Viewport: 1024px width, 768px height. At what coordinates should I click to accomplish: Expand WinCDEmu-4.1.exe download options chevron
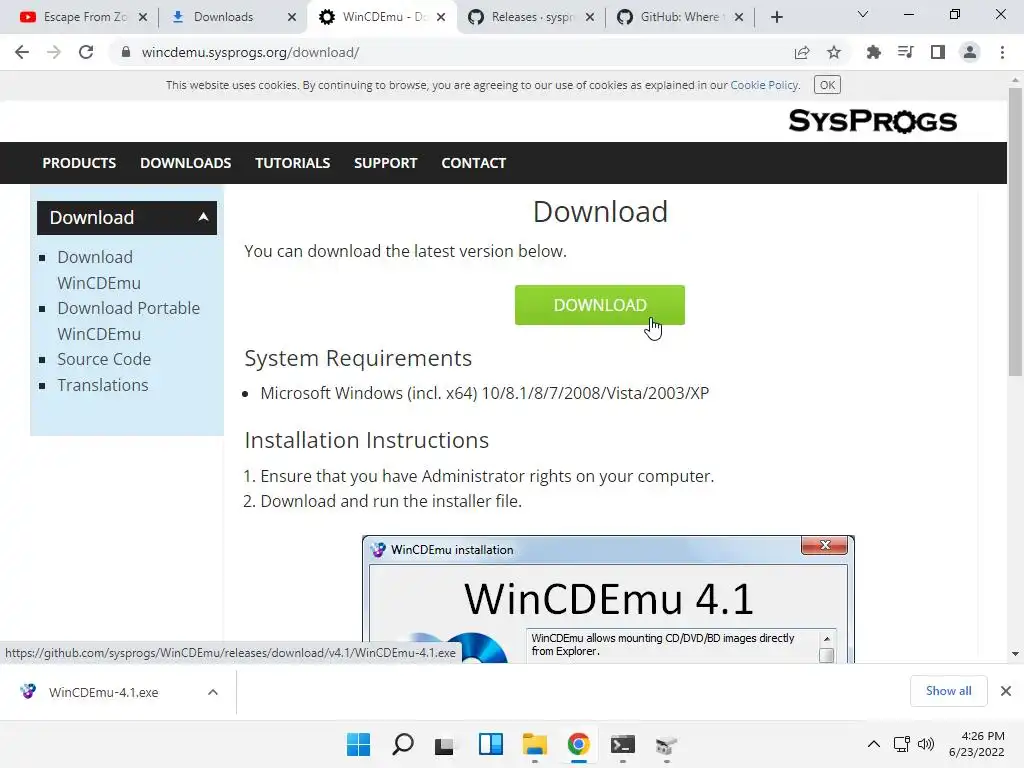213,692
